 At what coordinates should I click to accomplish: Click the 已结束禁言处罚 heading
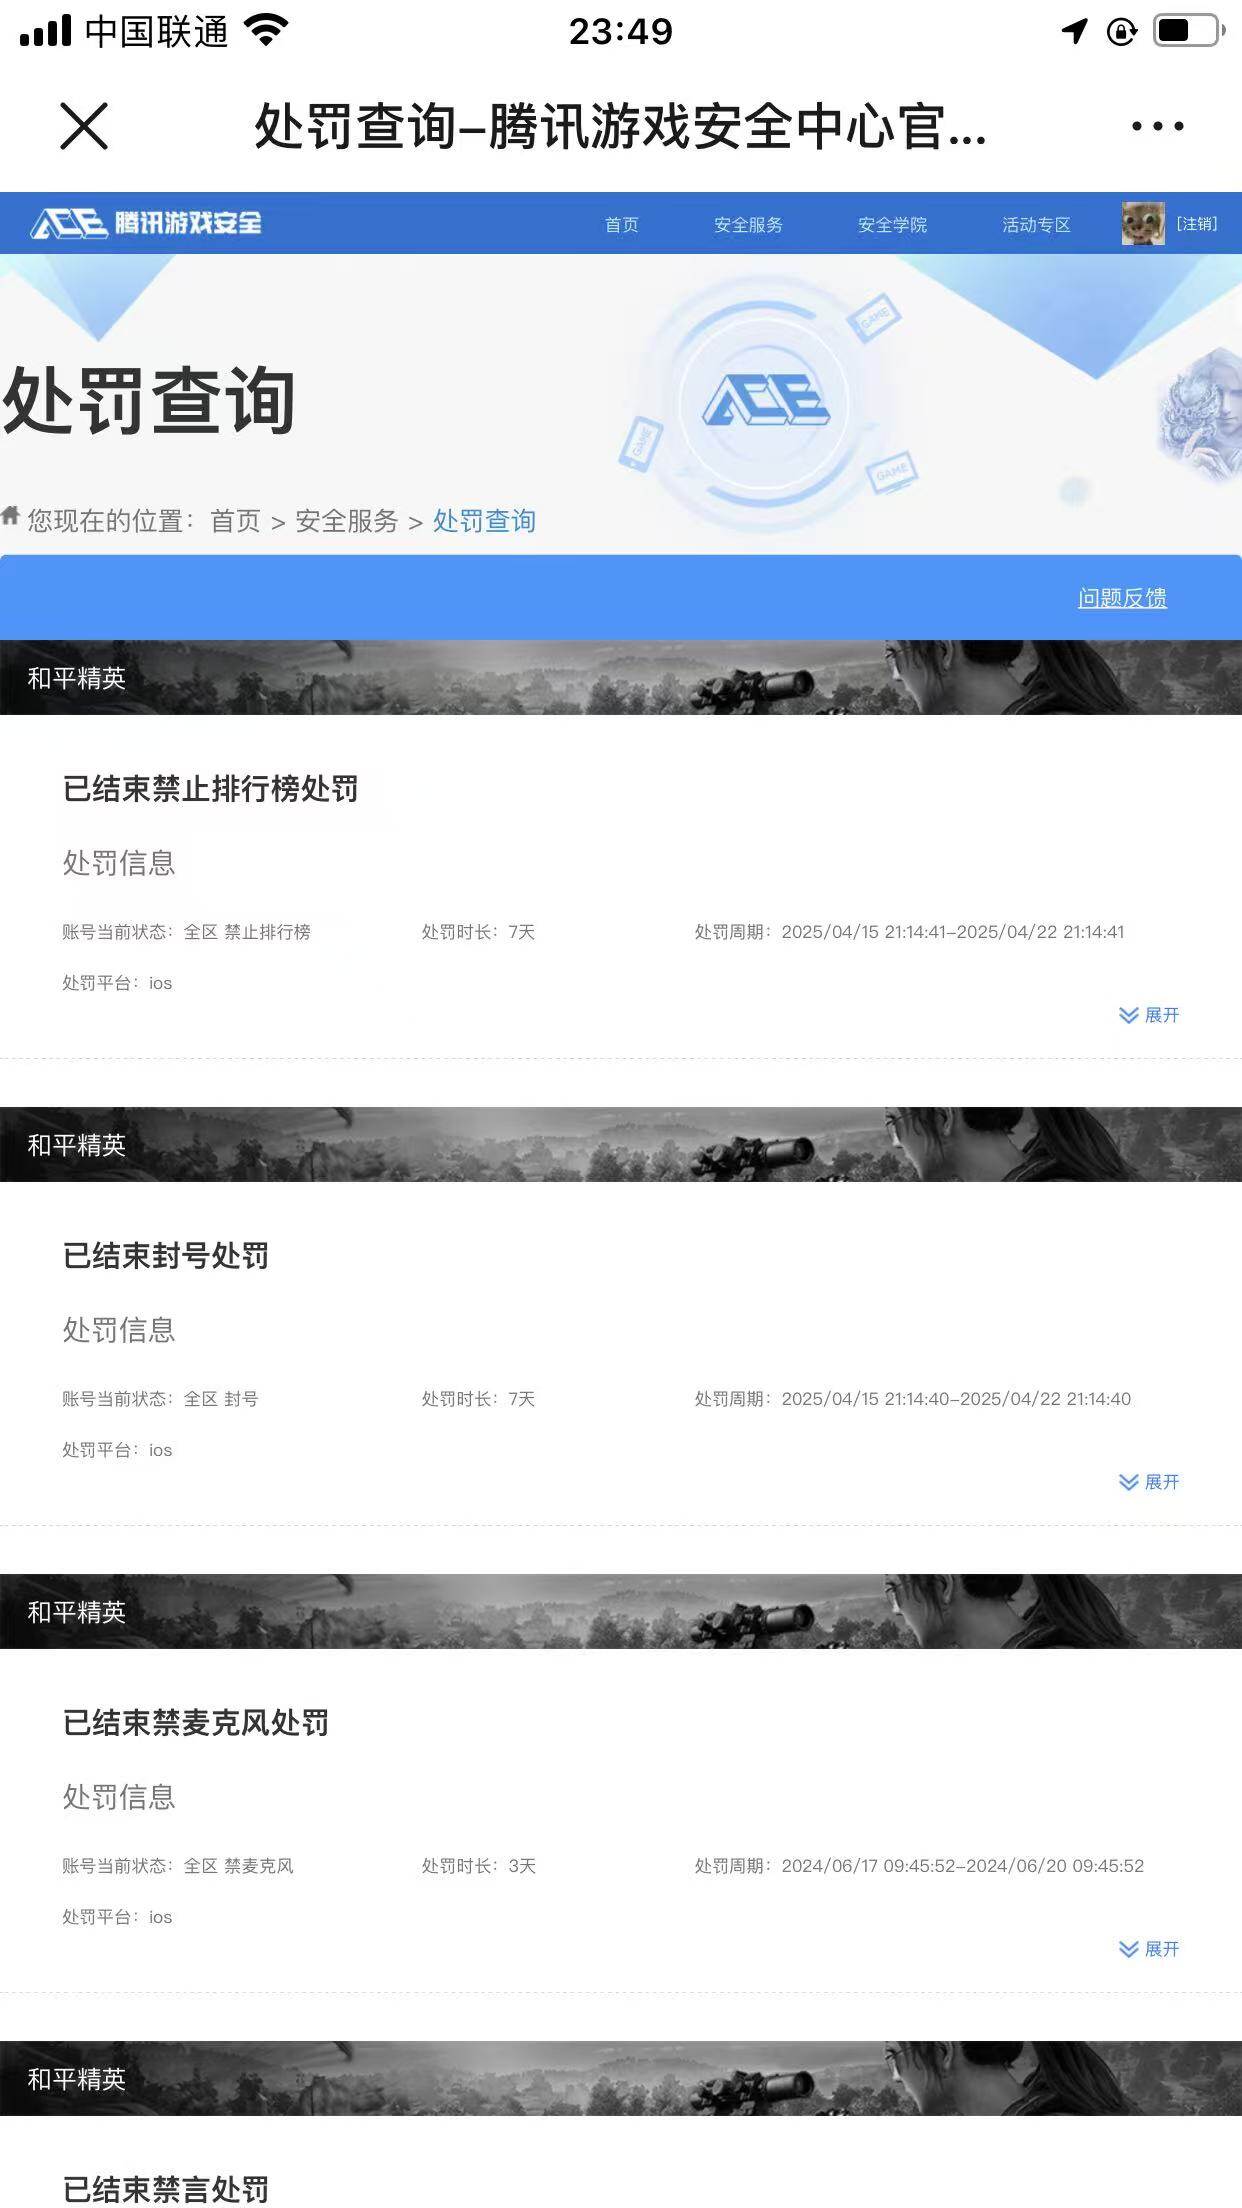[x=165, y=2189]
